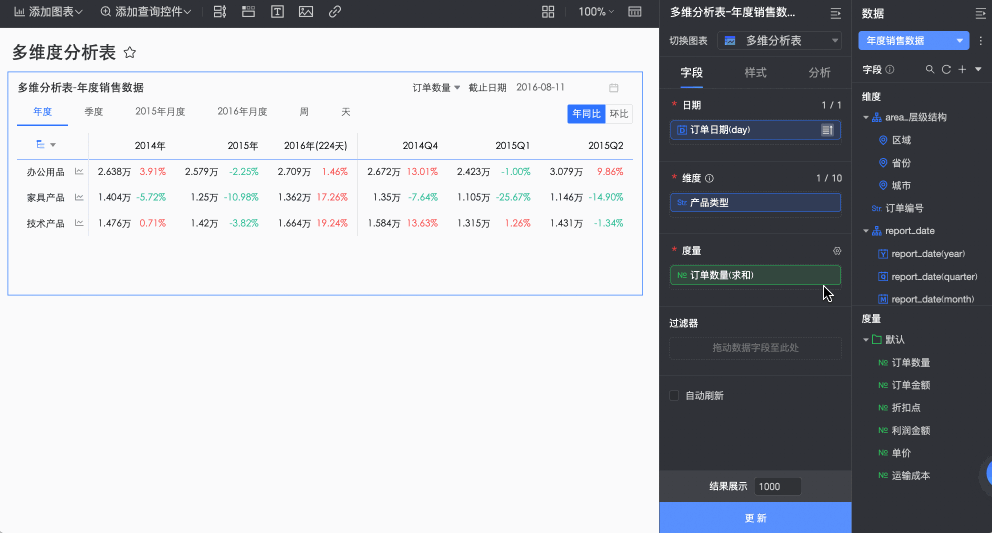Viewport: 992px width, 533px height.
Task: Insert a link widget from the toolbar
Action: (335, 12)
